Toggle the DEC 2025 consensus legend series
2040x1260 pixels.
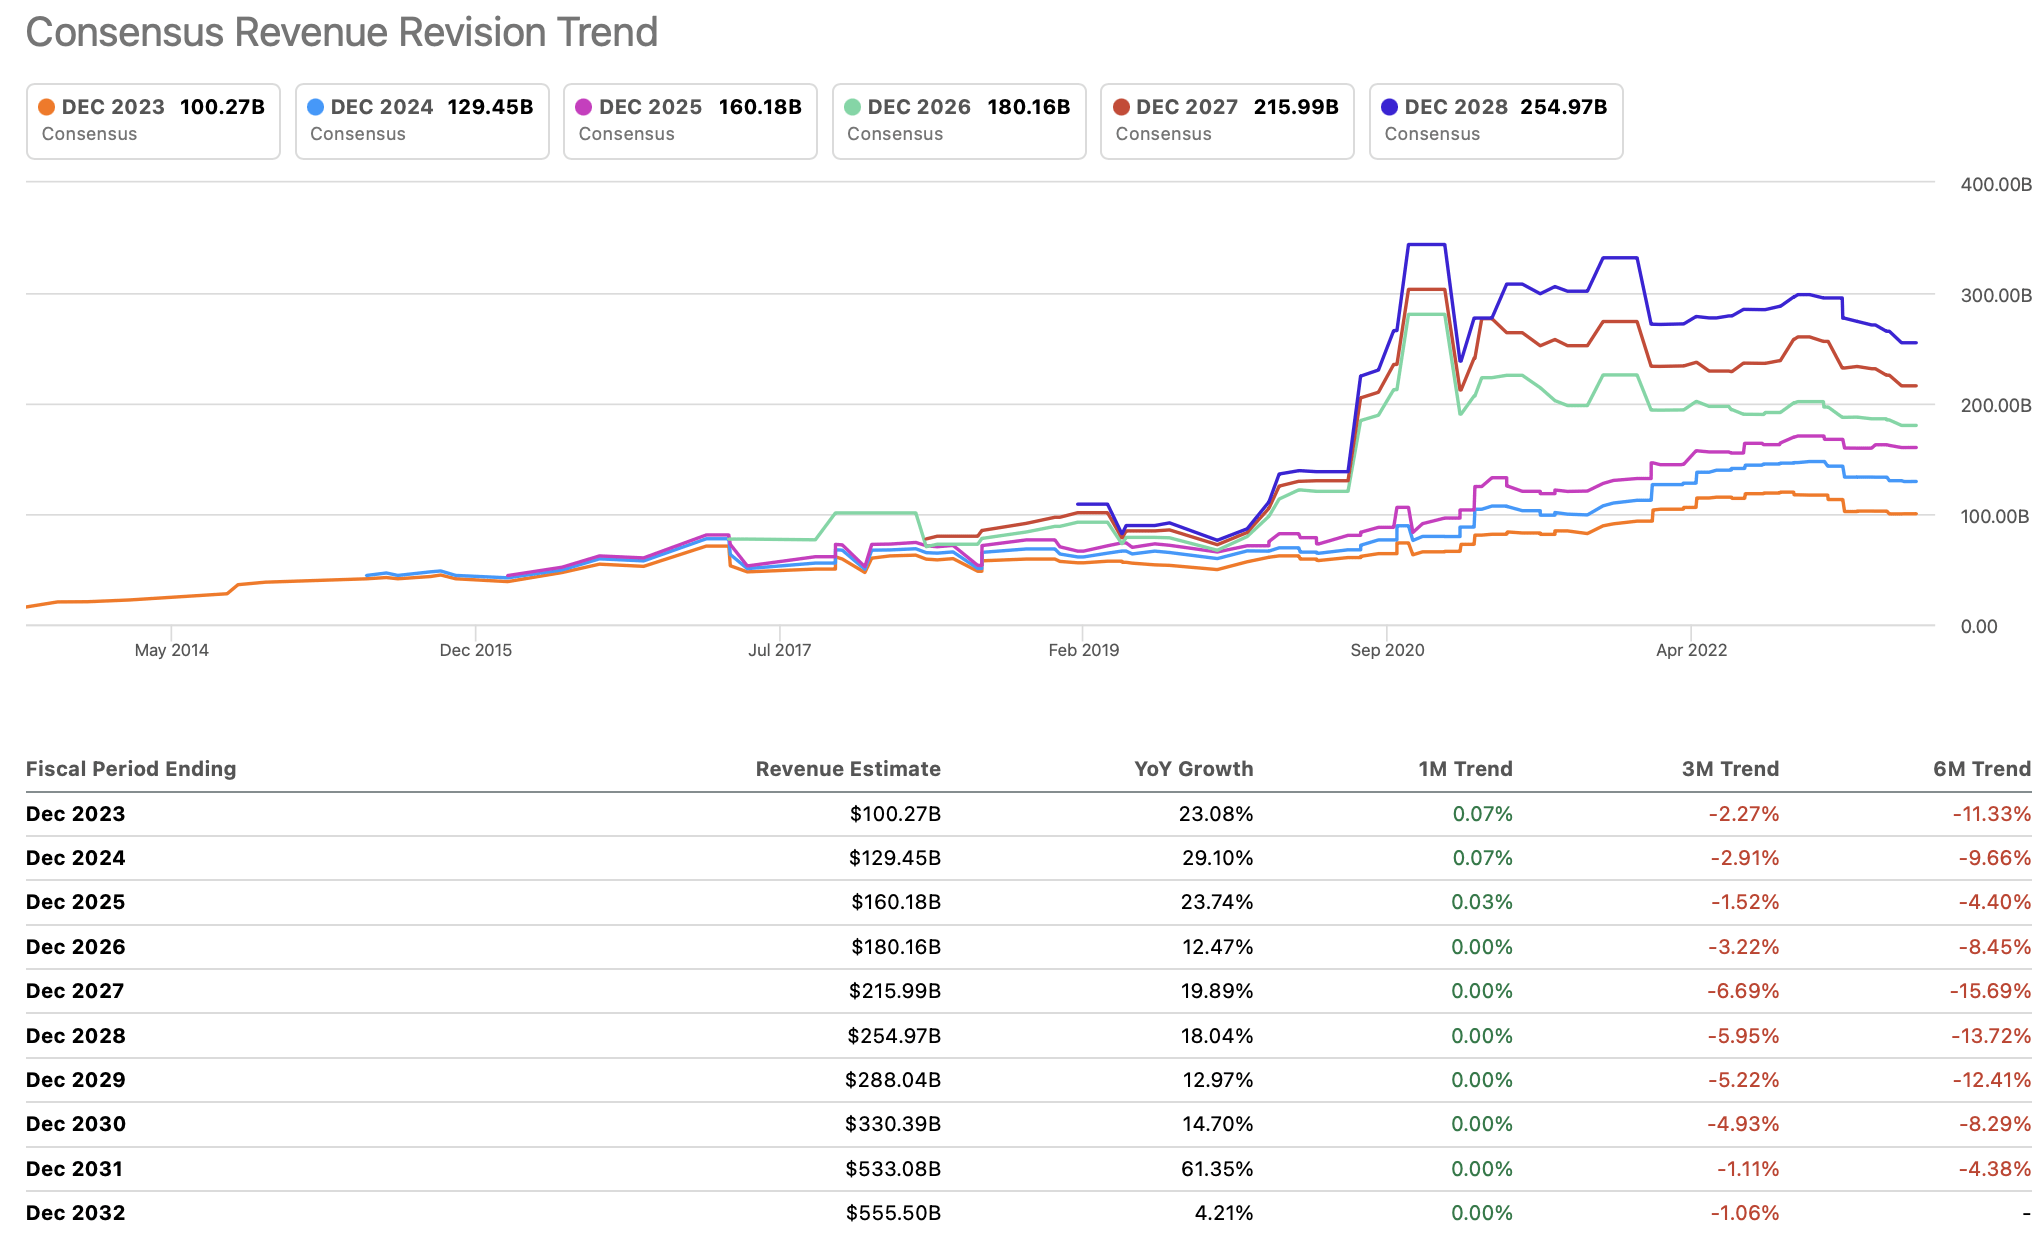coord(690,120)
